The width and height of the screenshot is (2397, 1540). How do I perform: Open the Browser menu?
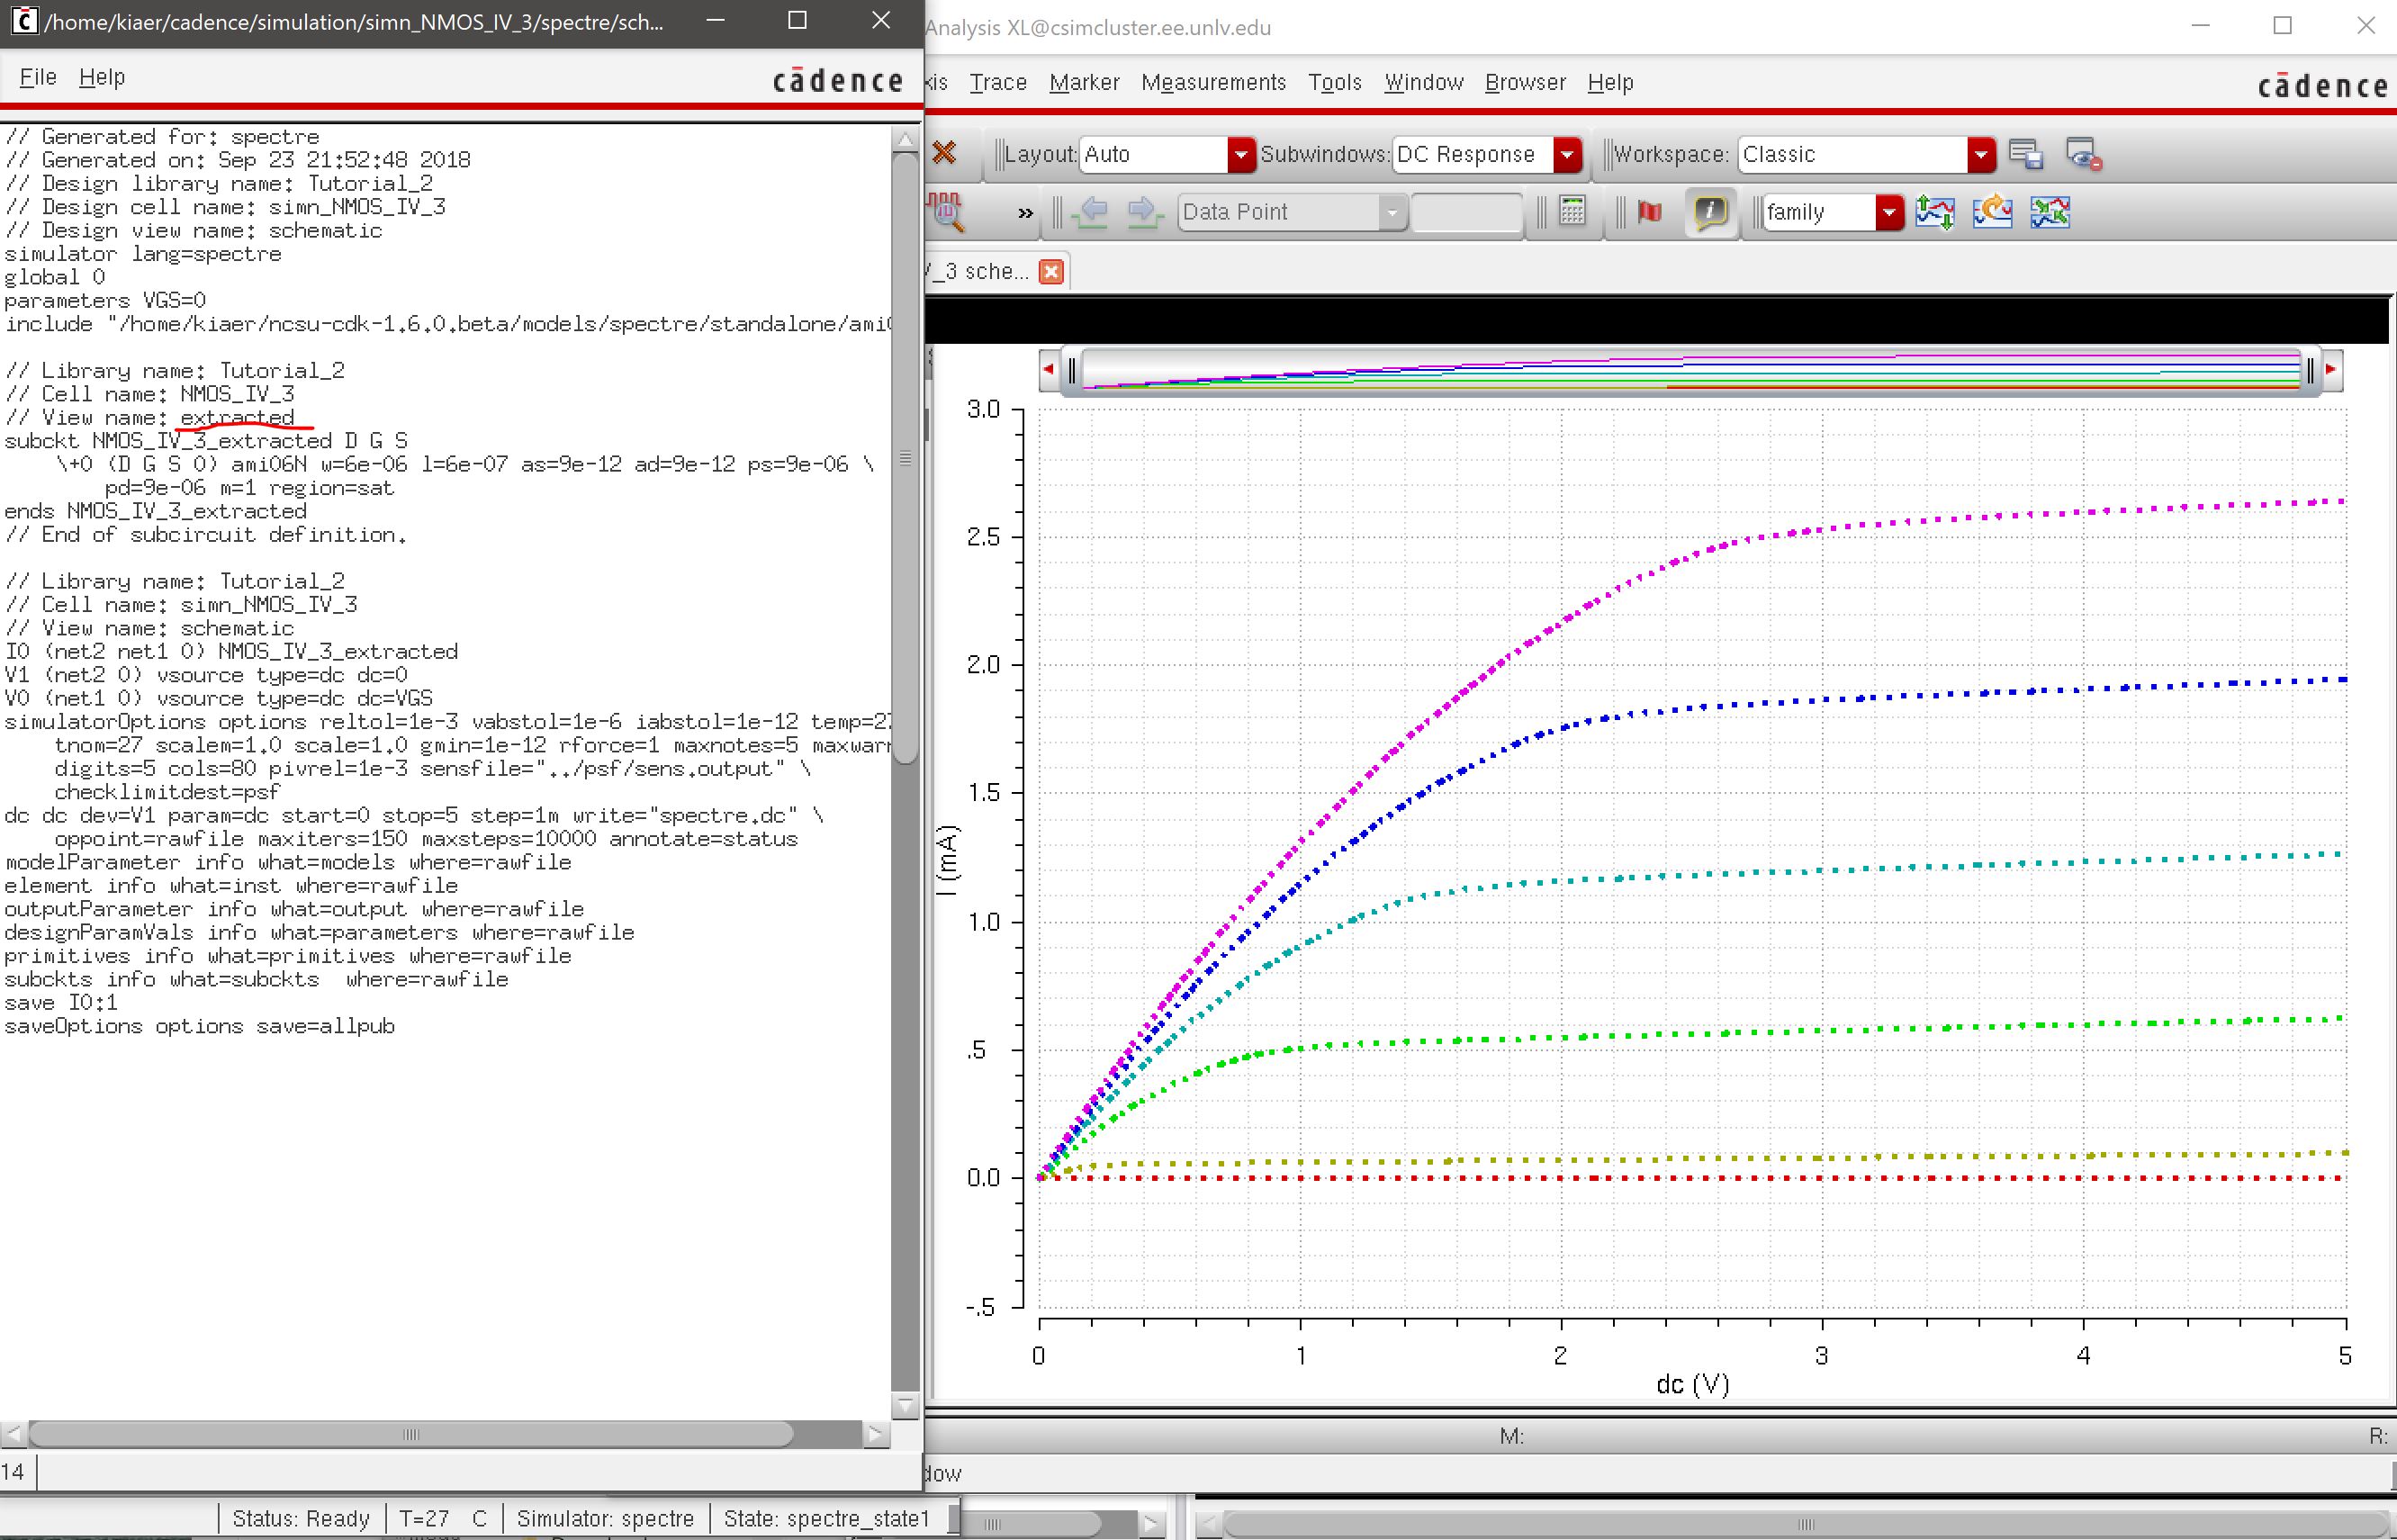tap(1525, 82)
